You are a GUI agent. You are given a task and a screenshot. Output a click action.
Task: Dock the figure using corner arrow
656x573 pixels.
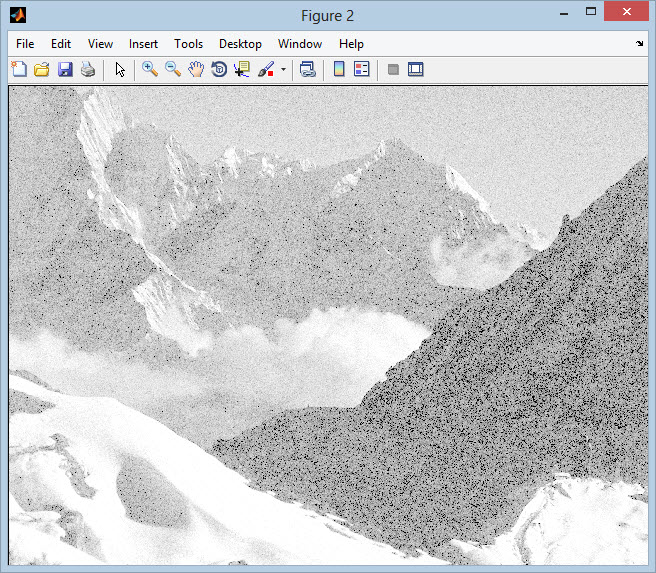[x=639, y=43]
